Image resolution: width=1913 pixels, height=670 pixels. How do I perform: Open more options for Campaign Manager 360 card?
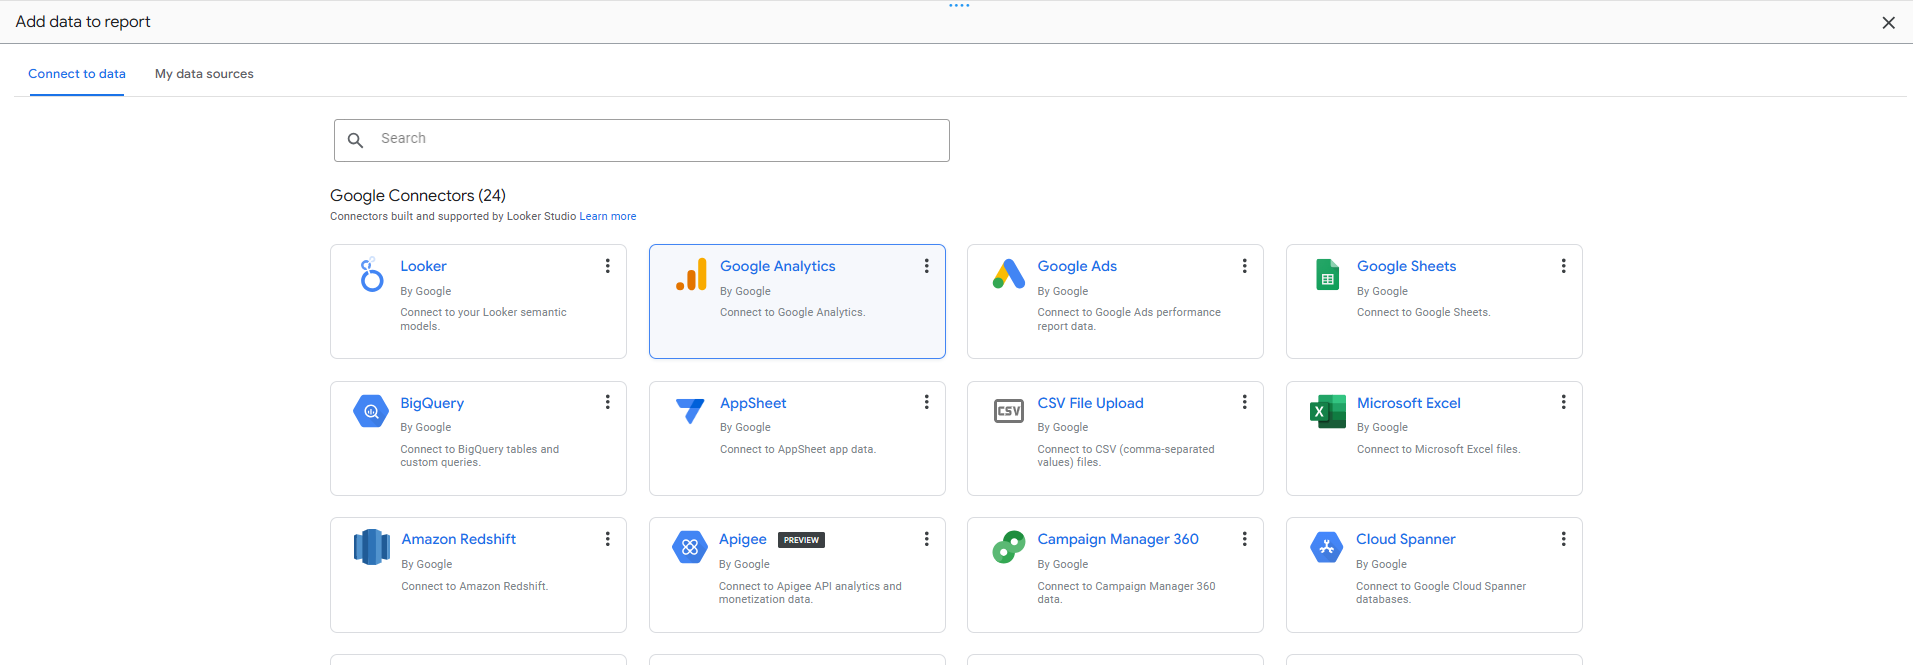point(1244,539)
